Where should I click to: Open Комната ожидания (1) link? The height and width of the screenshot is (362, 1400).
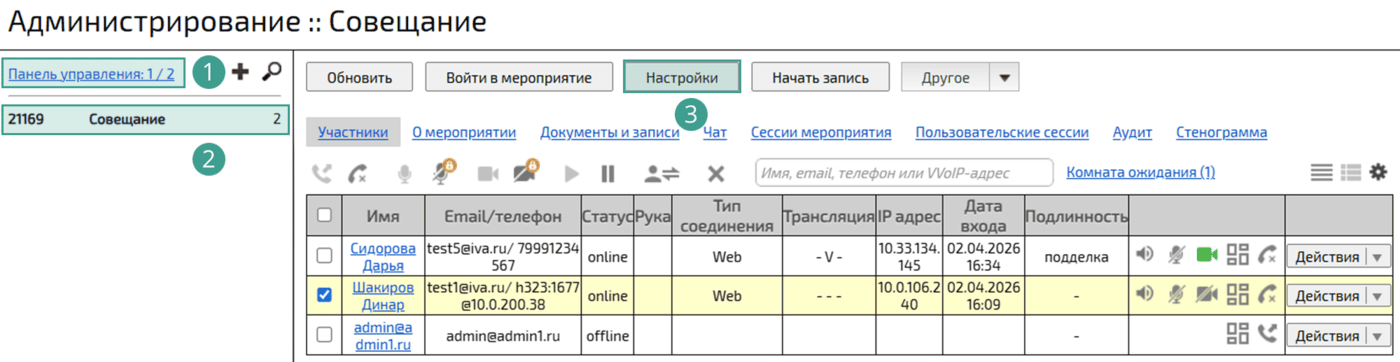point(1141,172)
